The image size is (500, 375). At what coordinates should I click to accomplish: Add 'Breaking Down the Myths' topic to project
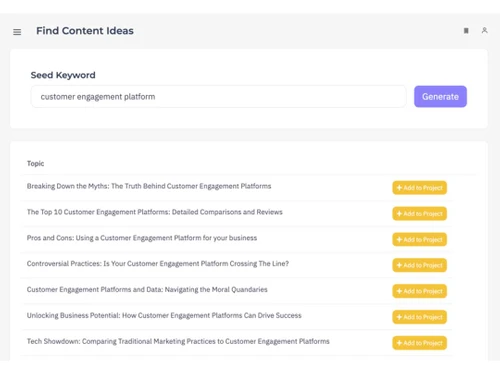click(419, 188)
